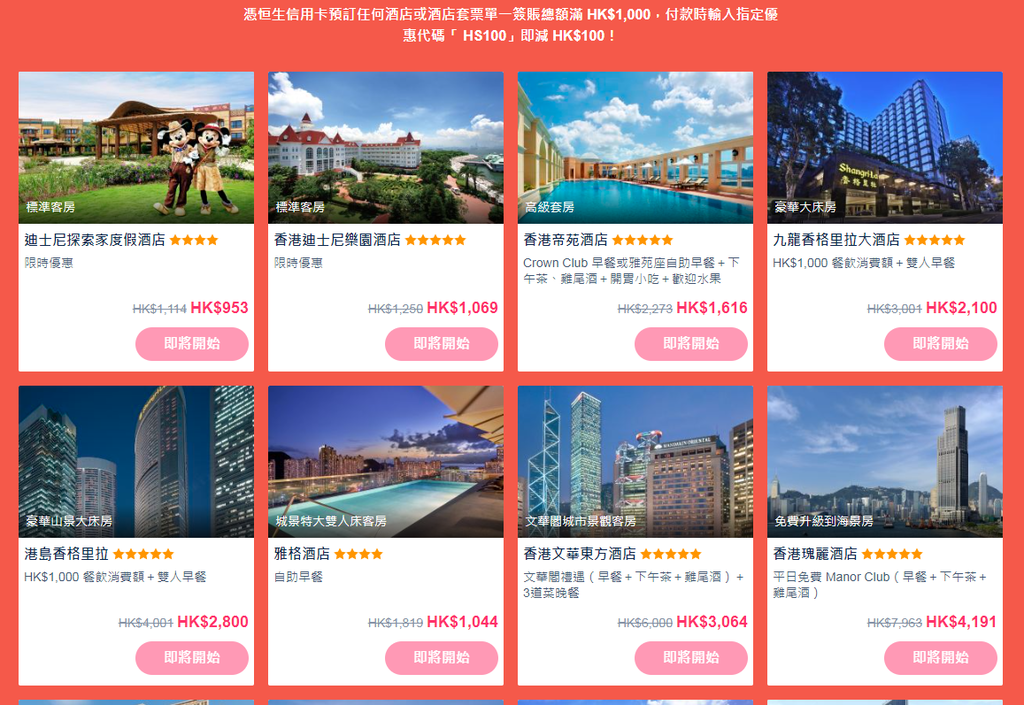
Task: Open the 香港瑰麗酒店 title link
Action: (x=814, y=554)
